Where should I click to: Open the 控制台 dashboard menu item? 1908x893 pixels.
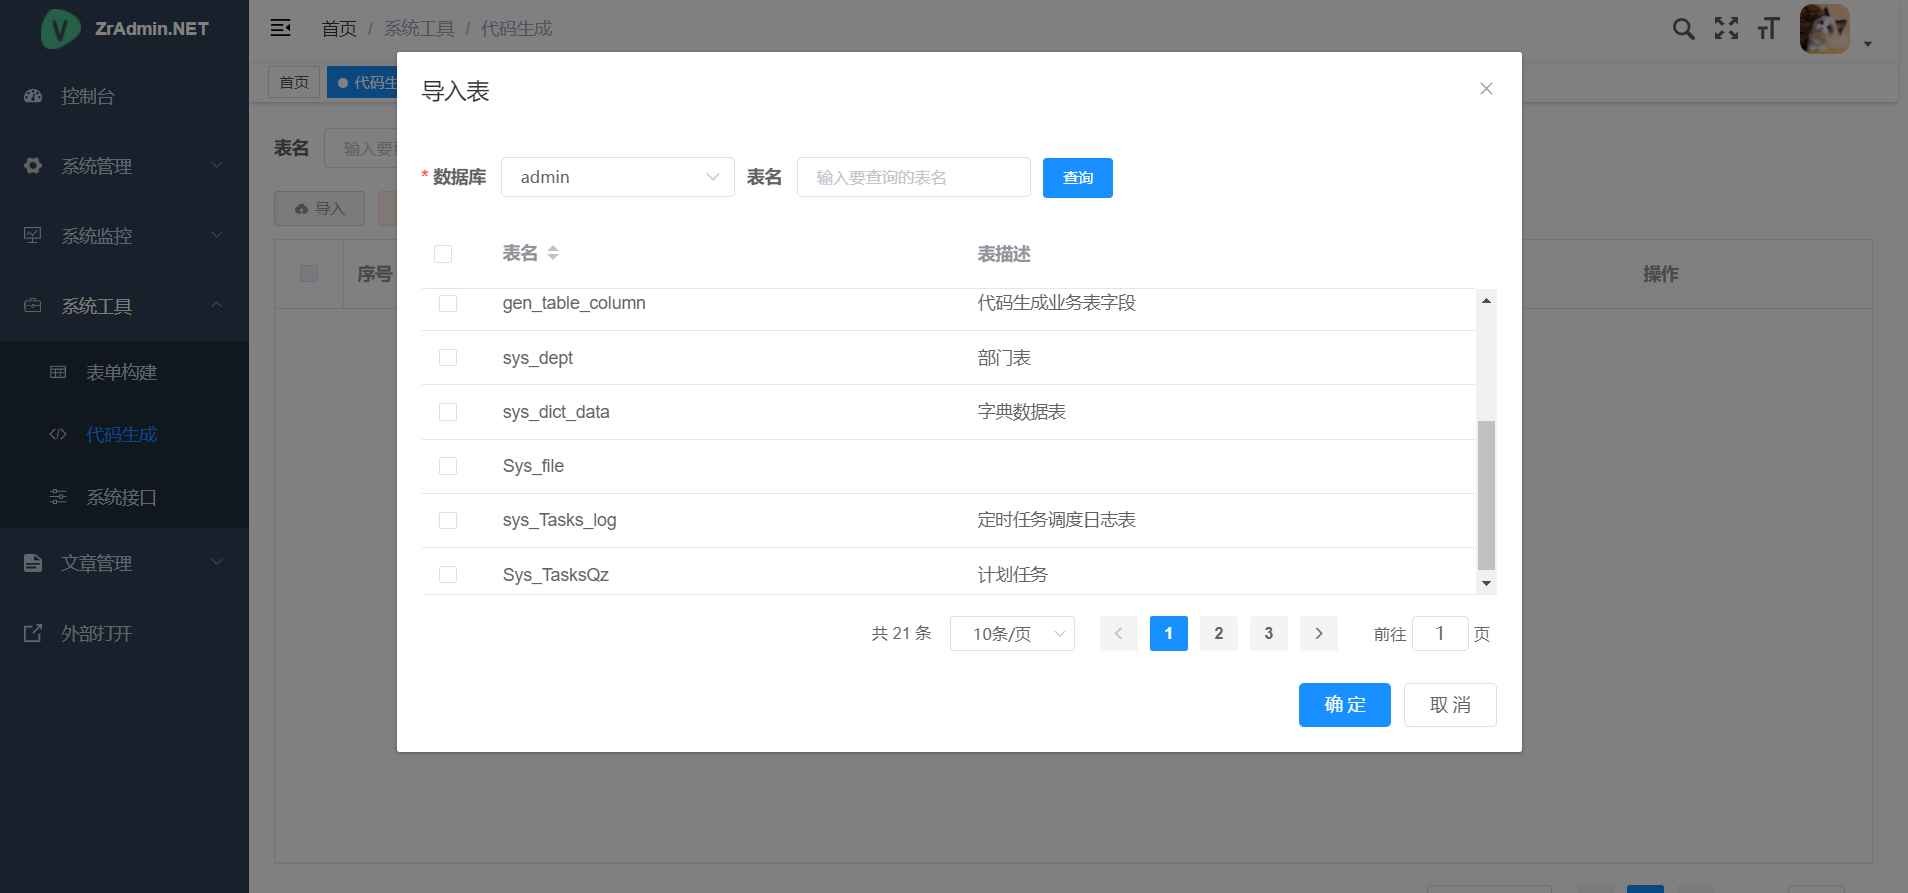[88, 96]
